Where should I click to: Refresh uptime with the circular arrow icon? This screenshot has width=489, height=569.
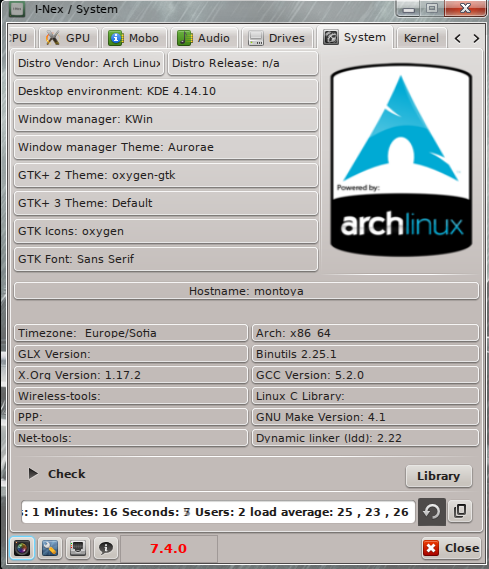pyautogui.click(x=432, y=512)
